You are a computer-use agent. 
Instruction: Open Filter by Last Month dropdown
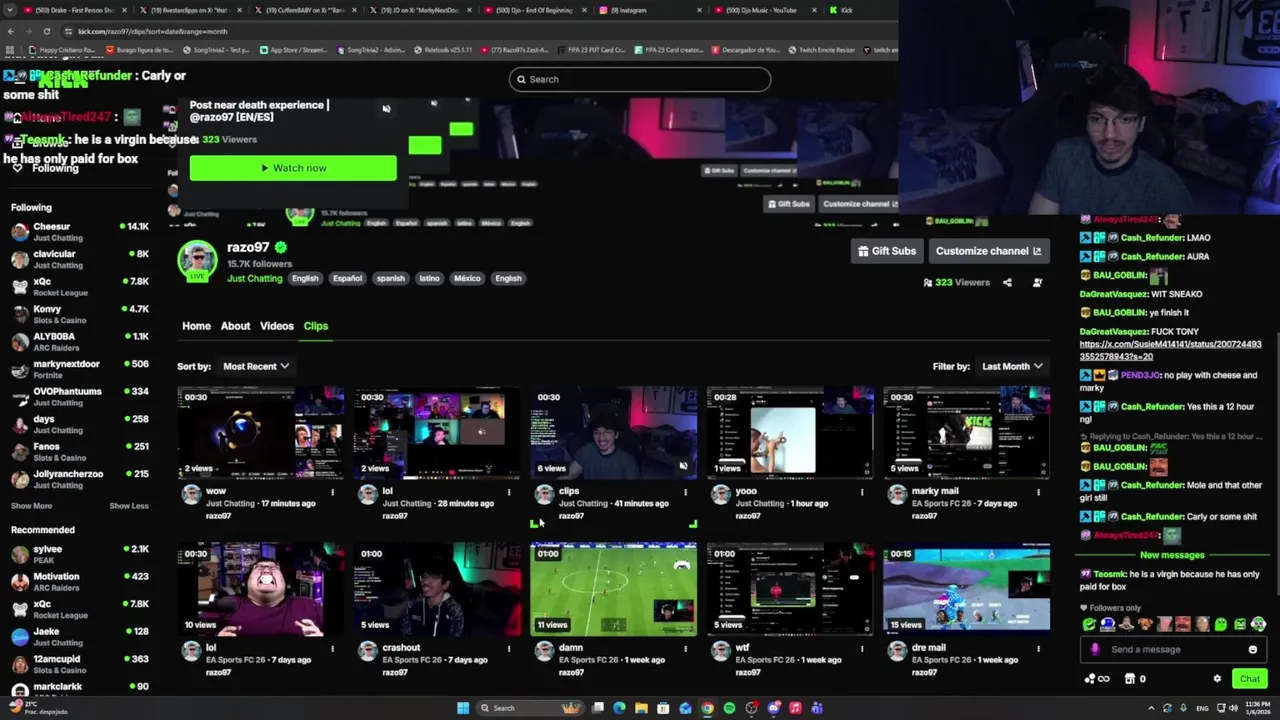coord(1012,366)
